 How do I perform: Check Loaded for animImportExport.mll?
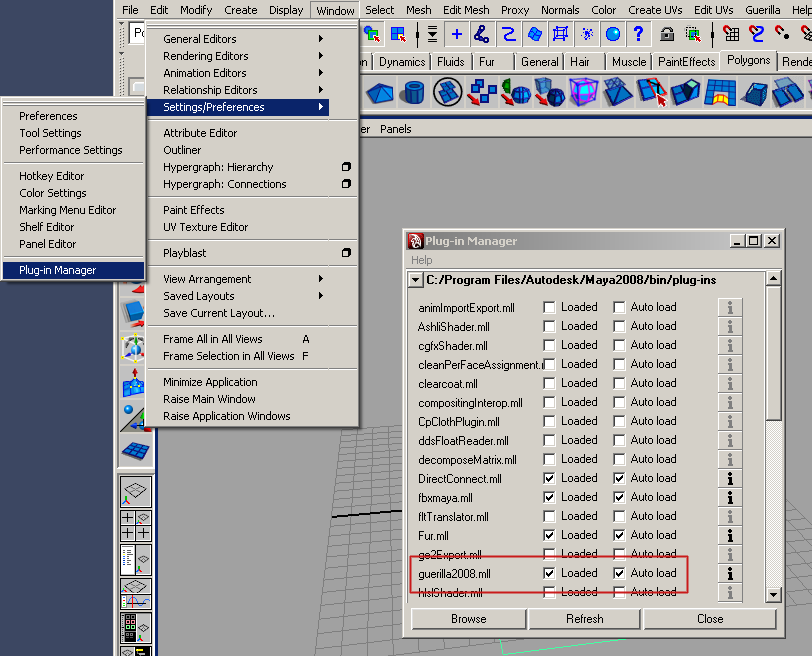549,307
